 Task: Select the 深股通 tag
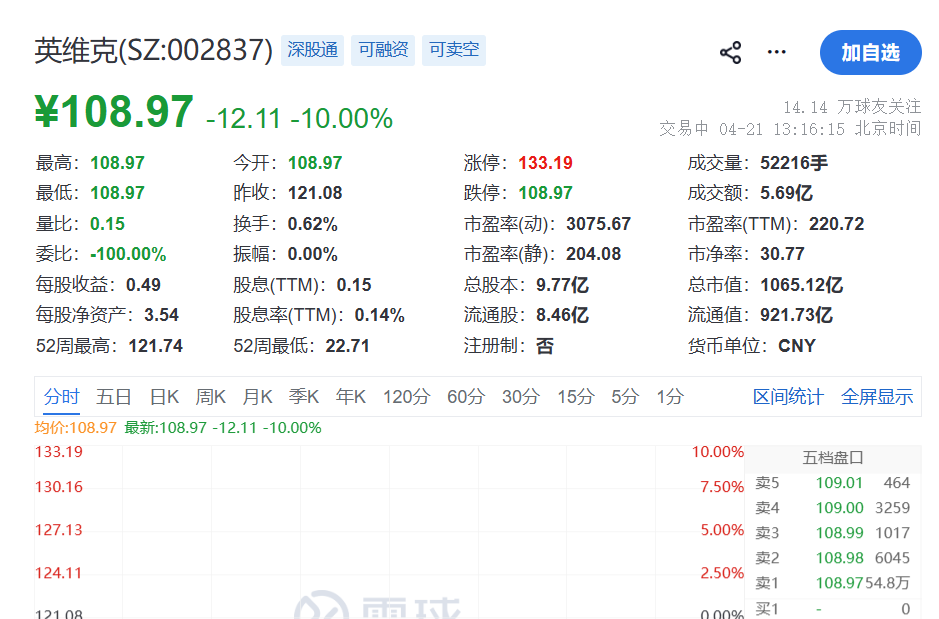tap(312, 50)
